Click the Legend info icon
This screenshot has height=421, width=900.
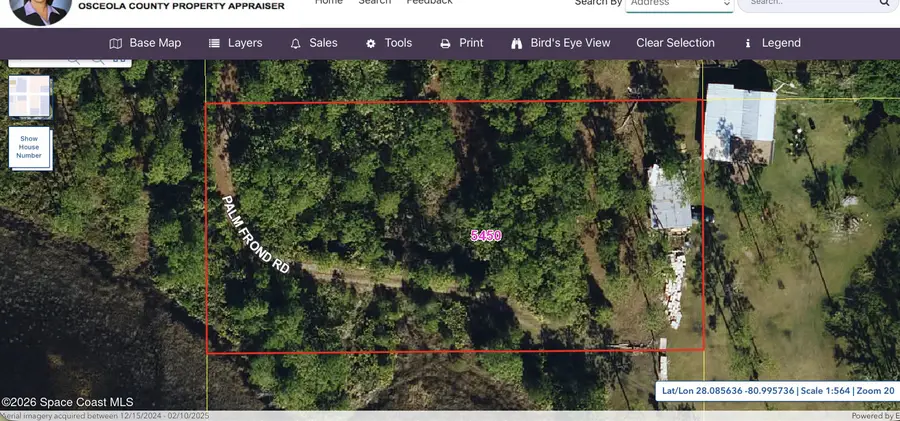pyautogui.click(x=748, y=44)
